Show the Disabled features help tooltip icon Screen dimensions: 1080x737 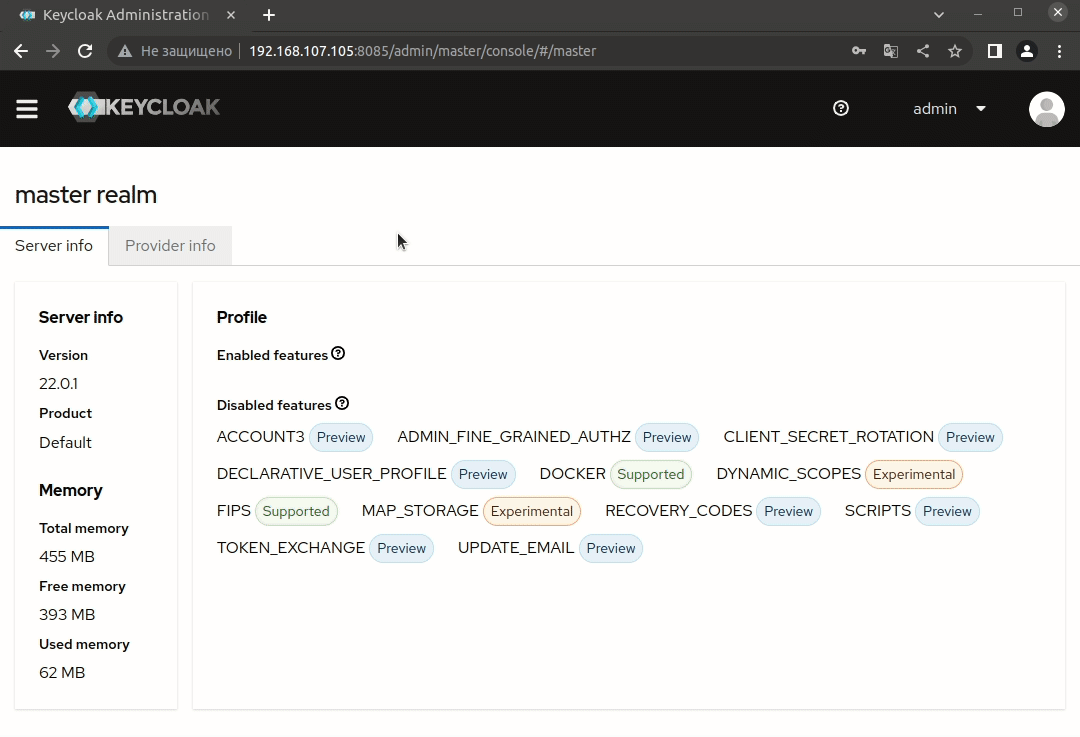pos(342,404)
